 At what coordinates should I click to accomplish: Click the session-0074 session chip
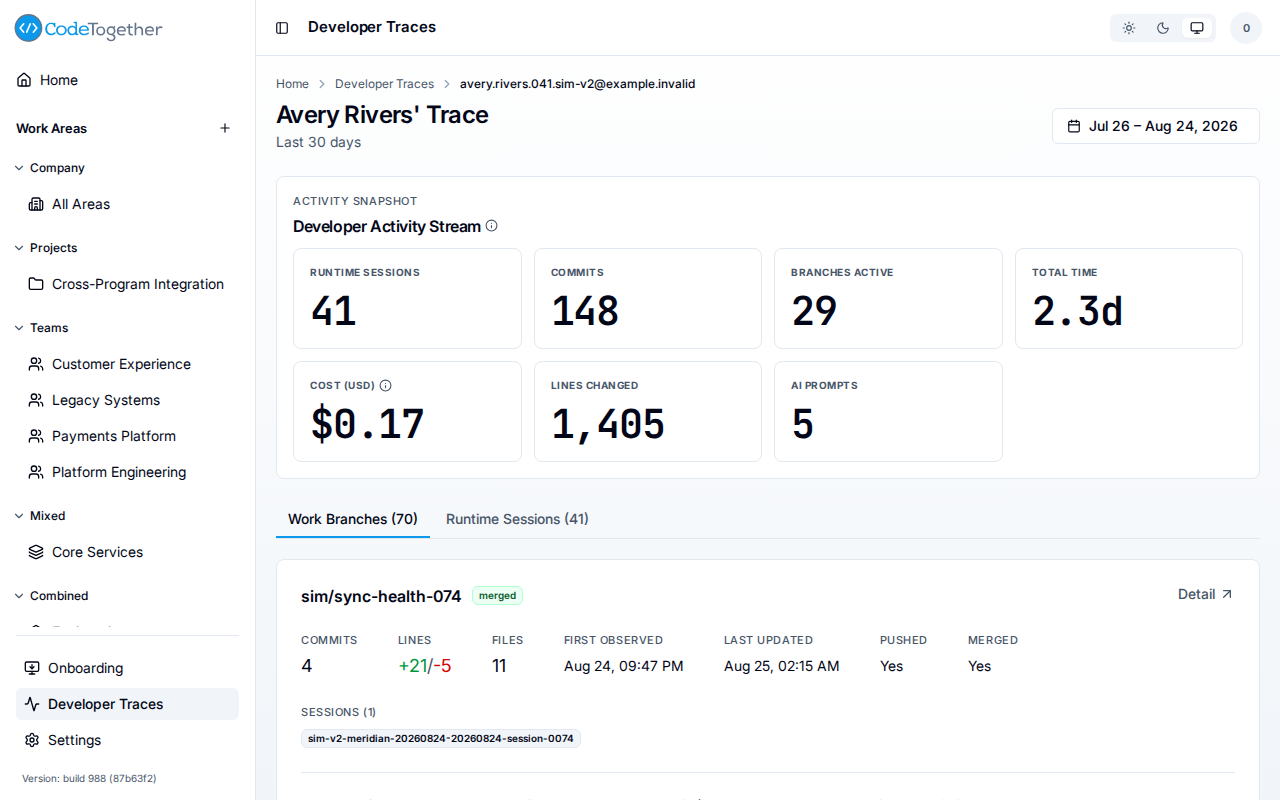click(441, 738)
